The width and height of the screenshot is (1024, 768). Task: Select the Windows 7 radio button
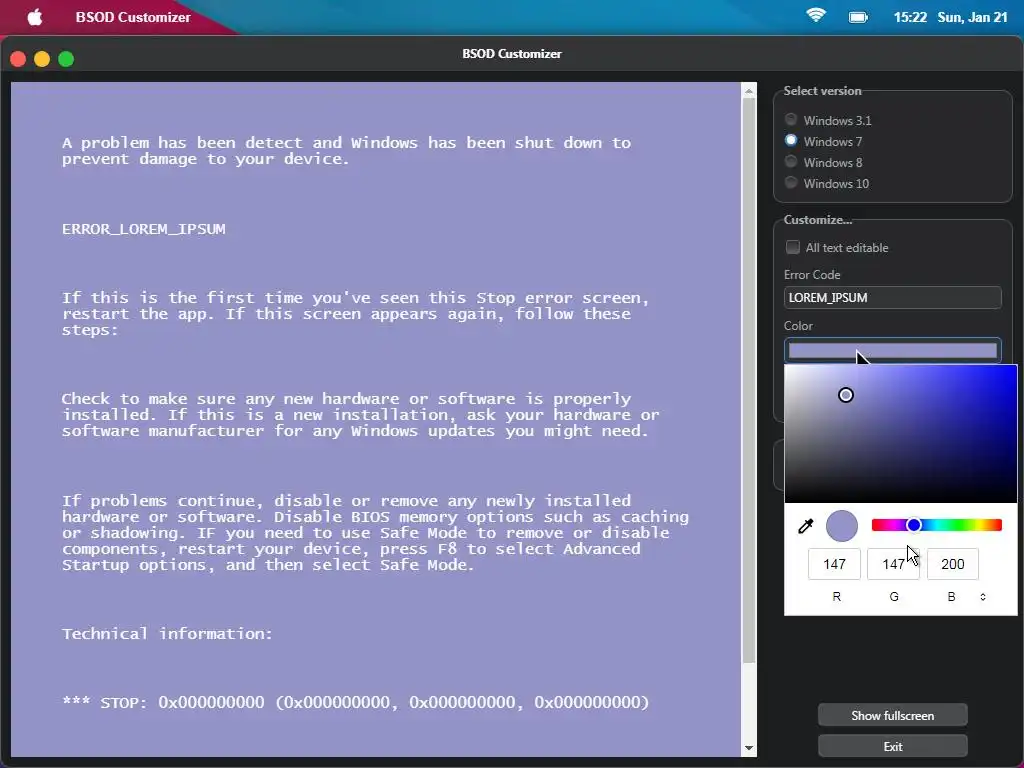pos(791,140)
